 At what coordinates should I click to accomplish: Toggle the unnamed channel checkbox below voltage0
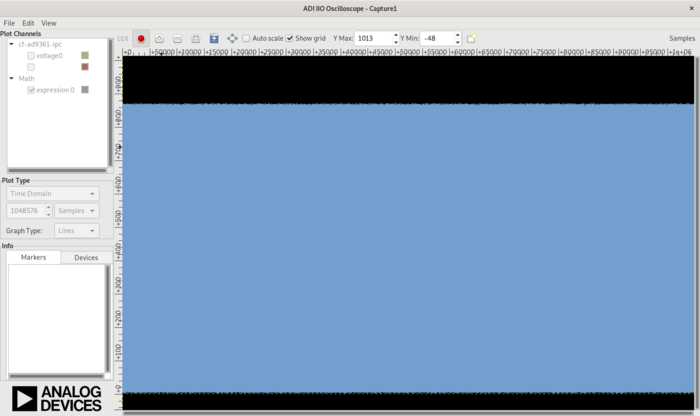coord(31,67)
